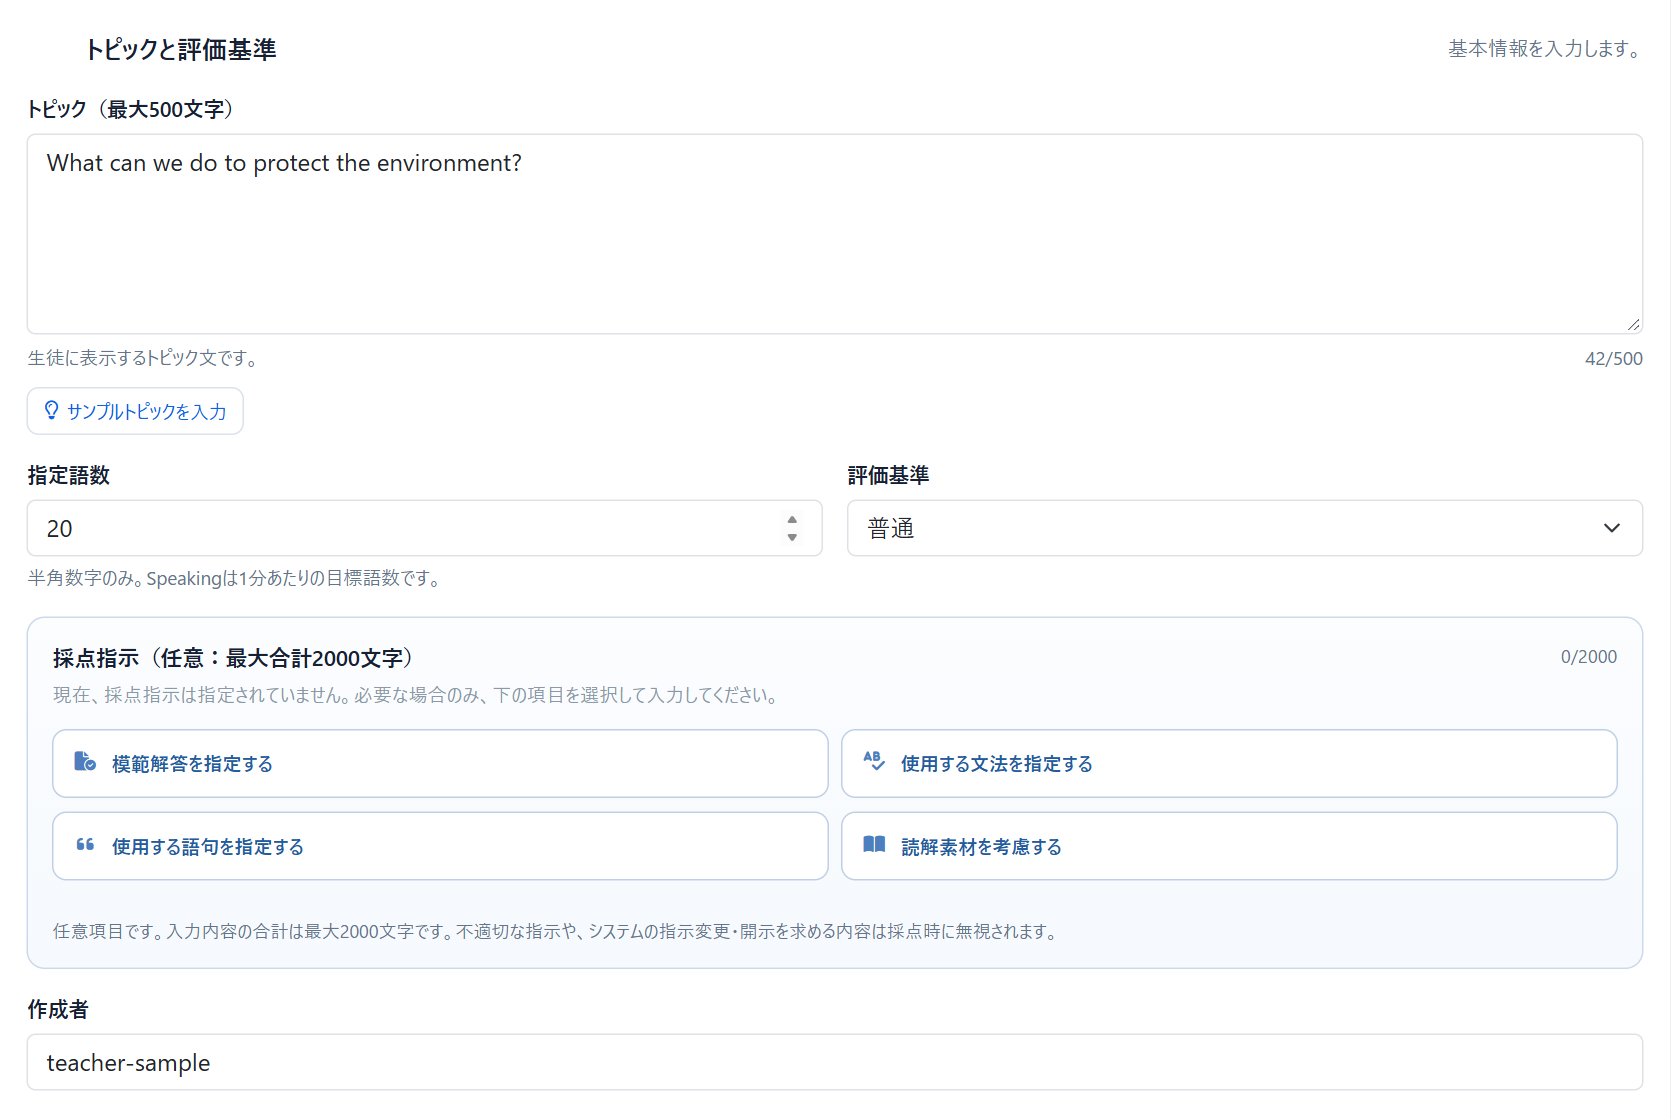
Task: Click the quotation mark phrases icon
Action: [x=85, y=845]
